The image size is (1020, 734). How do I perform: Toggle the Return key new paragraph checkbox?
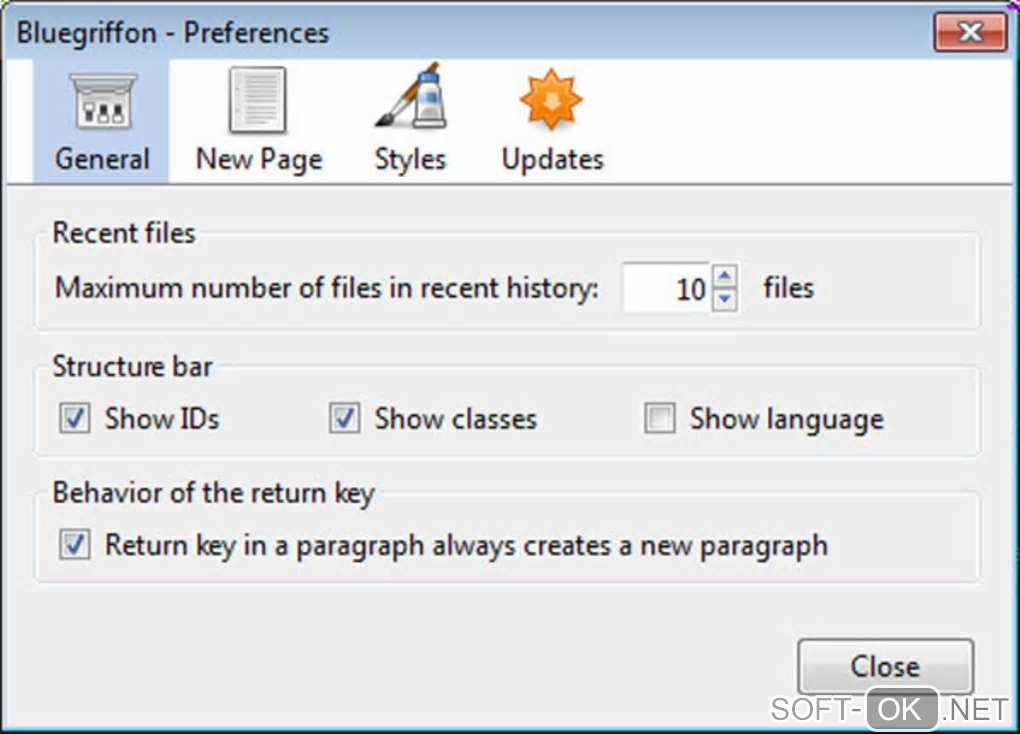[x=74, y=546]
